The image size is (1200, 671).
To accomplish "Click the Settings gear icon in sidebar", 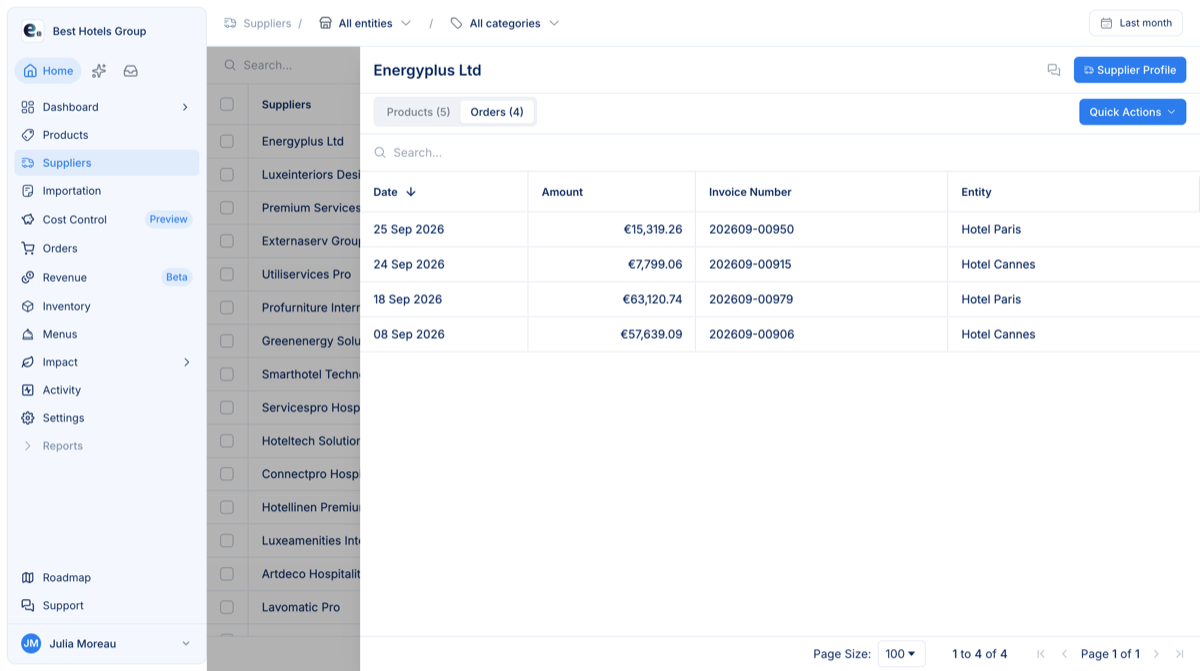I will click(x=28, y=418).
